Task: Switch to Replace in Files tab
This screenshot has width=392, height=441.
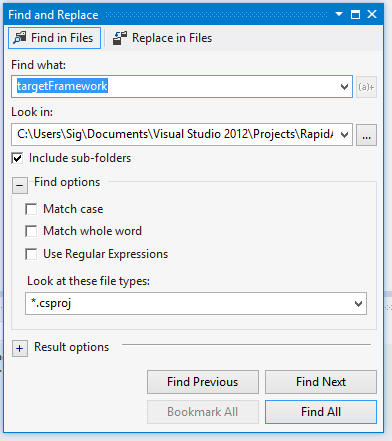Action: click(162, 38)
